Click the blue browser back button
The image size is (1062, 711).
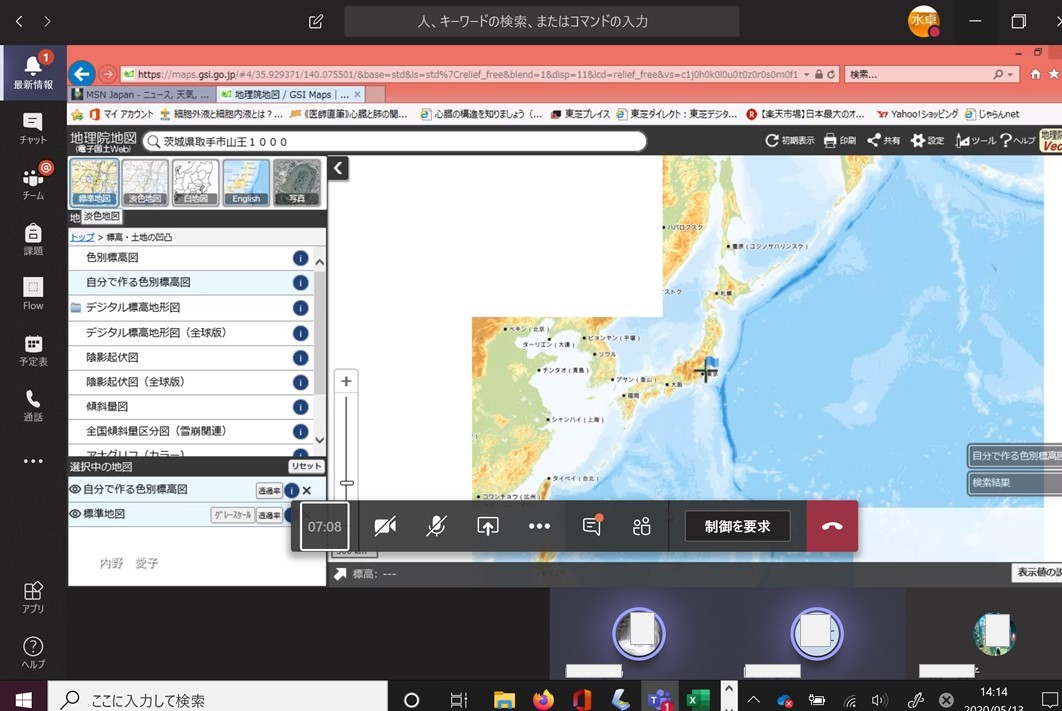coord(81,73)
